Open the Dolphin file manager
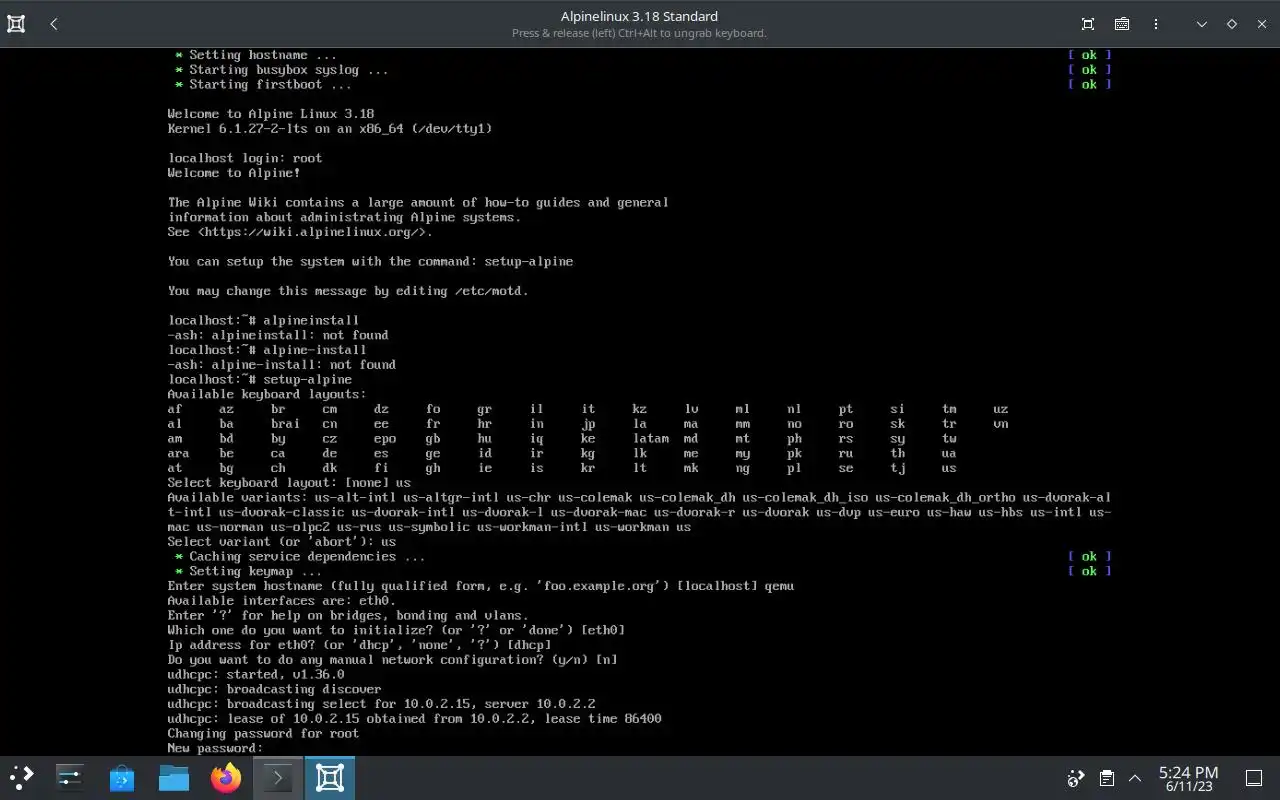Screen dimensions: 1280x800 [174, 777]
